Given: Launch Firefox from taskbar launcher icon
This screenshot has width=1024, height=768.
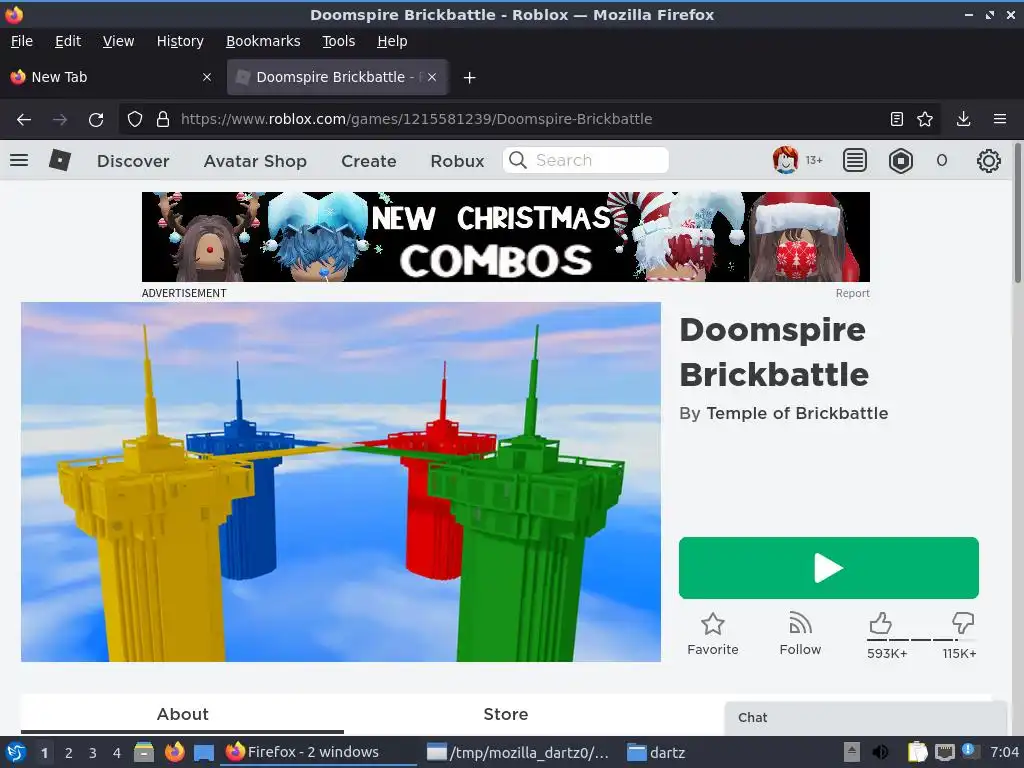Looking at the screenshot, I should point(174,752).
